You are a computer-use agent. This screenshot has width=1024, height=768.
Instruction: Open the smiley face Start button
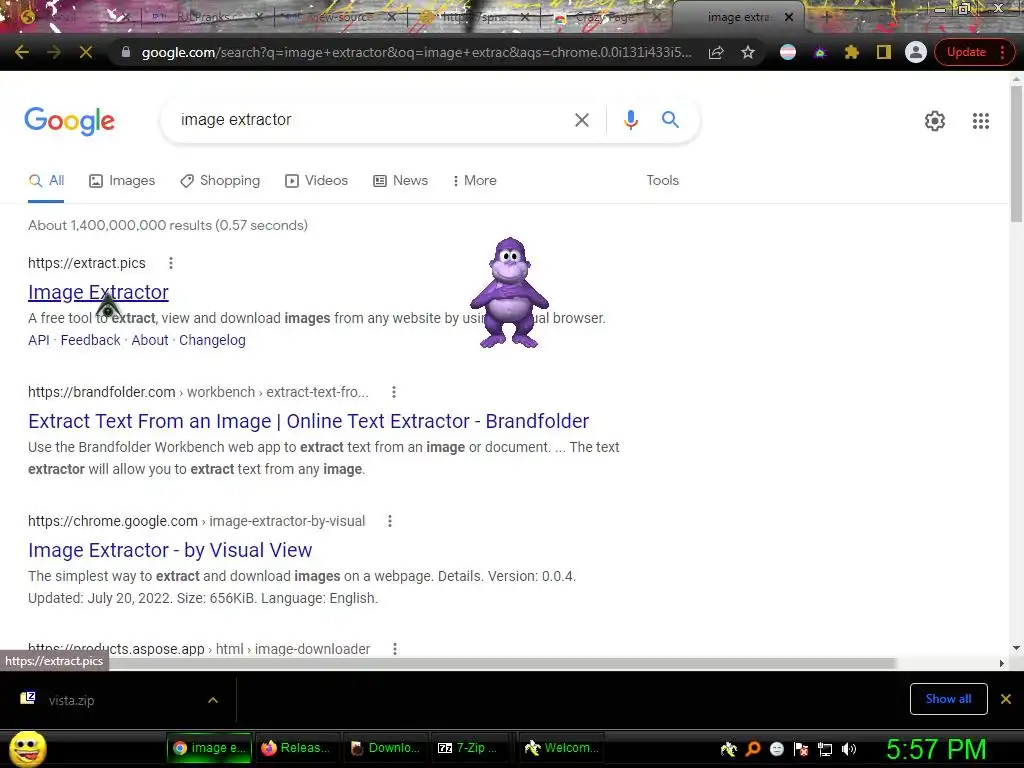tap(27, 749)
